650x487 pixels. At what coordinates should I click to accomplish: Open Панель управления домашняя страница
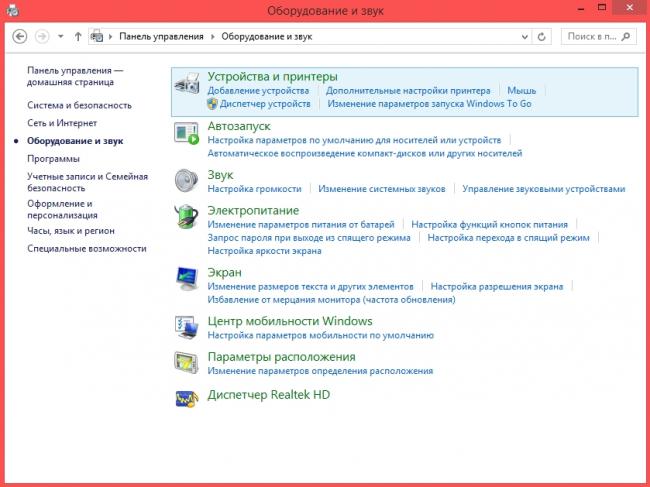click(x=75, y=76)
